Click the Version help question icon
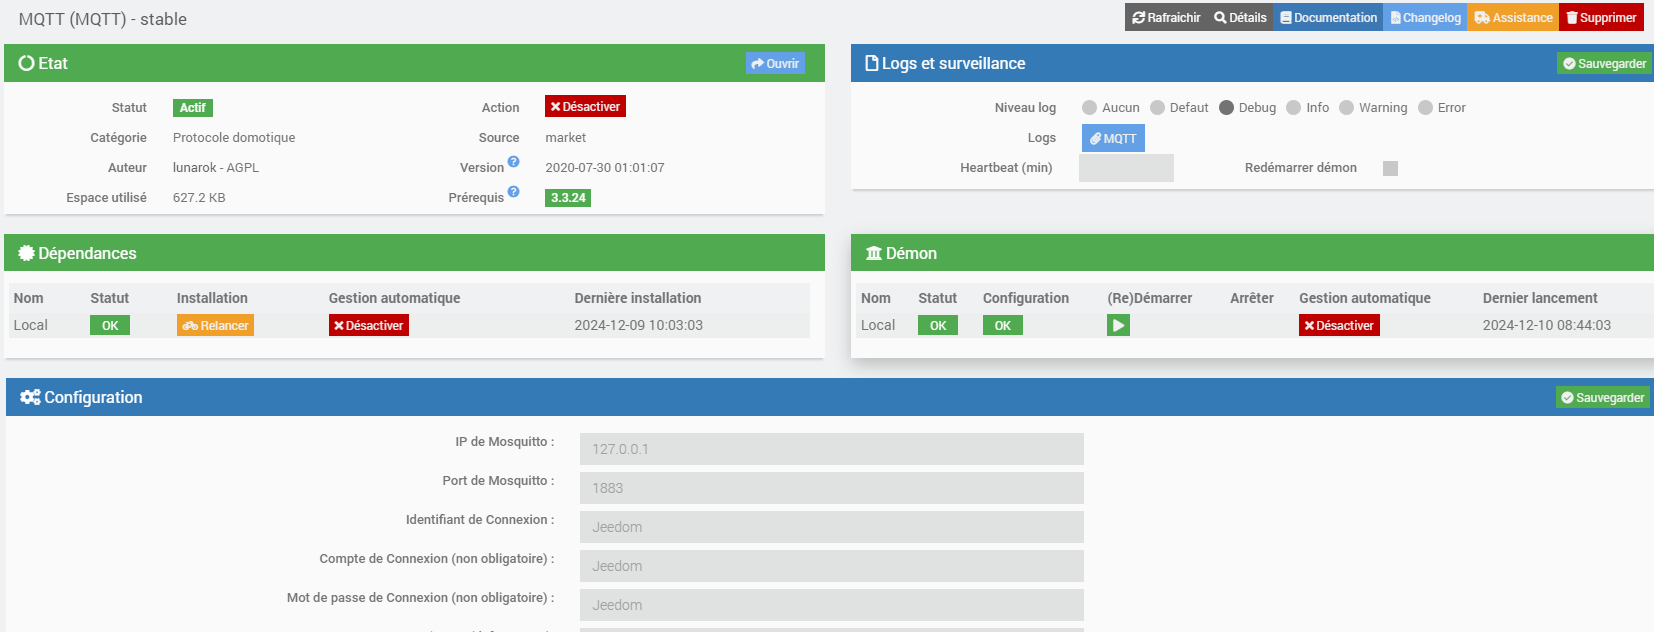This screenshot has width=1654, height=632. tap(513, 162)
